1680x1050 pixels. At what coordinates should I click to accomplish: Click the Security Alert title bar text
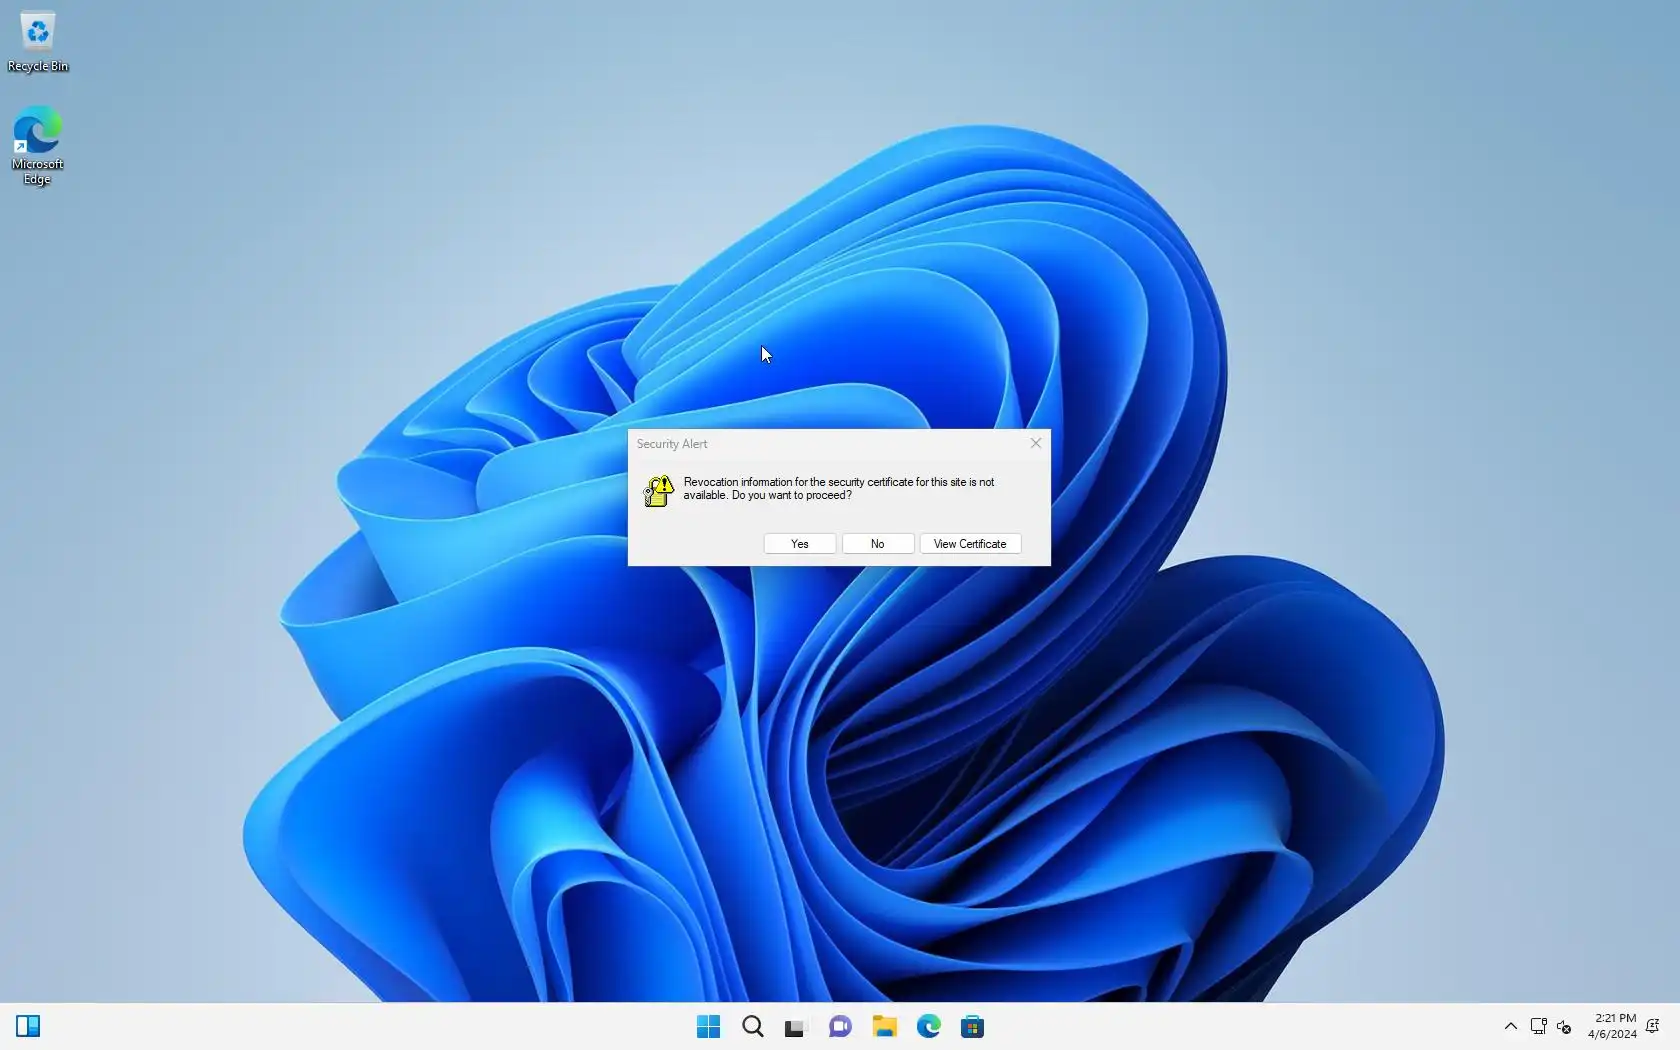coord(672,444)
